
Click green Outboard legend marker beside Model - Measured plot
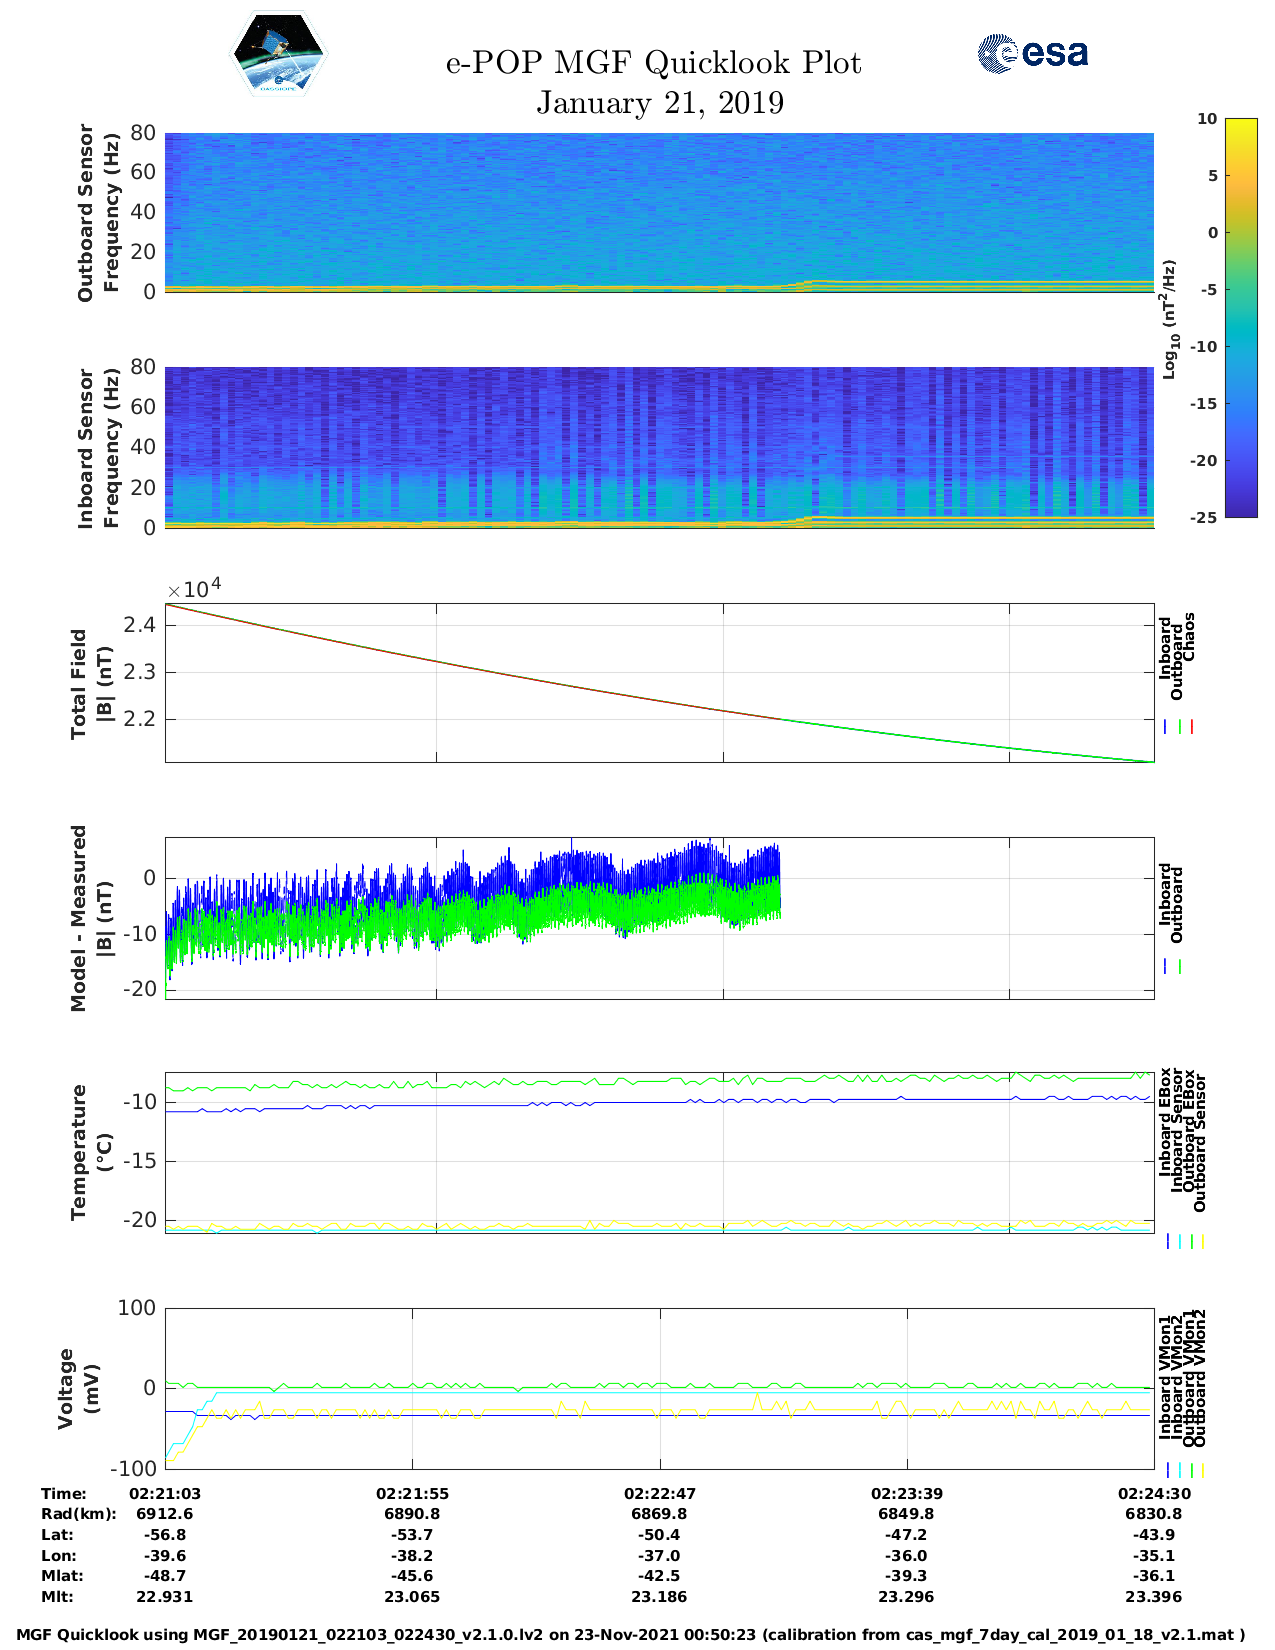pyautogui.click(x=1180, y=967)
